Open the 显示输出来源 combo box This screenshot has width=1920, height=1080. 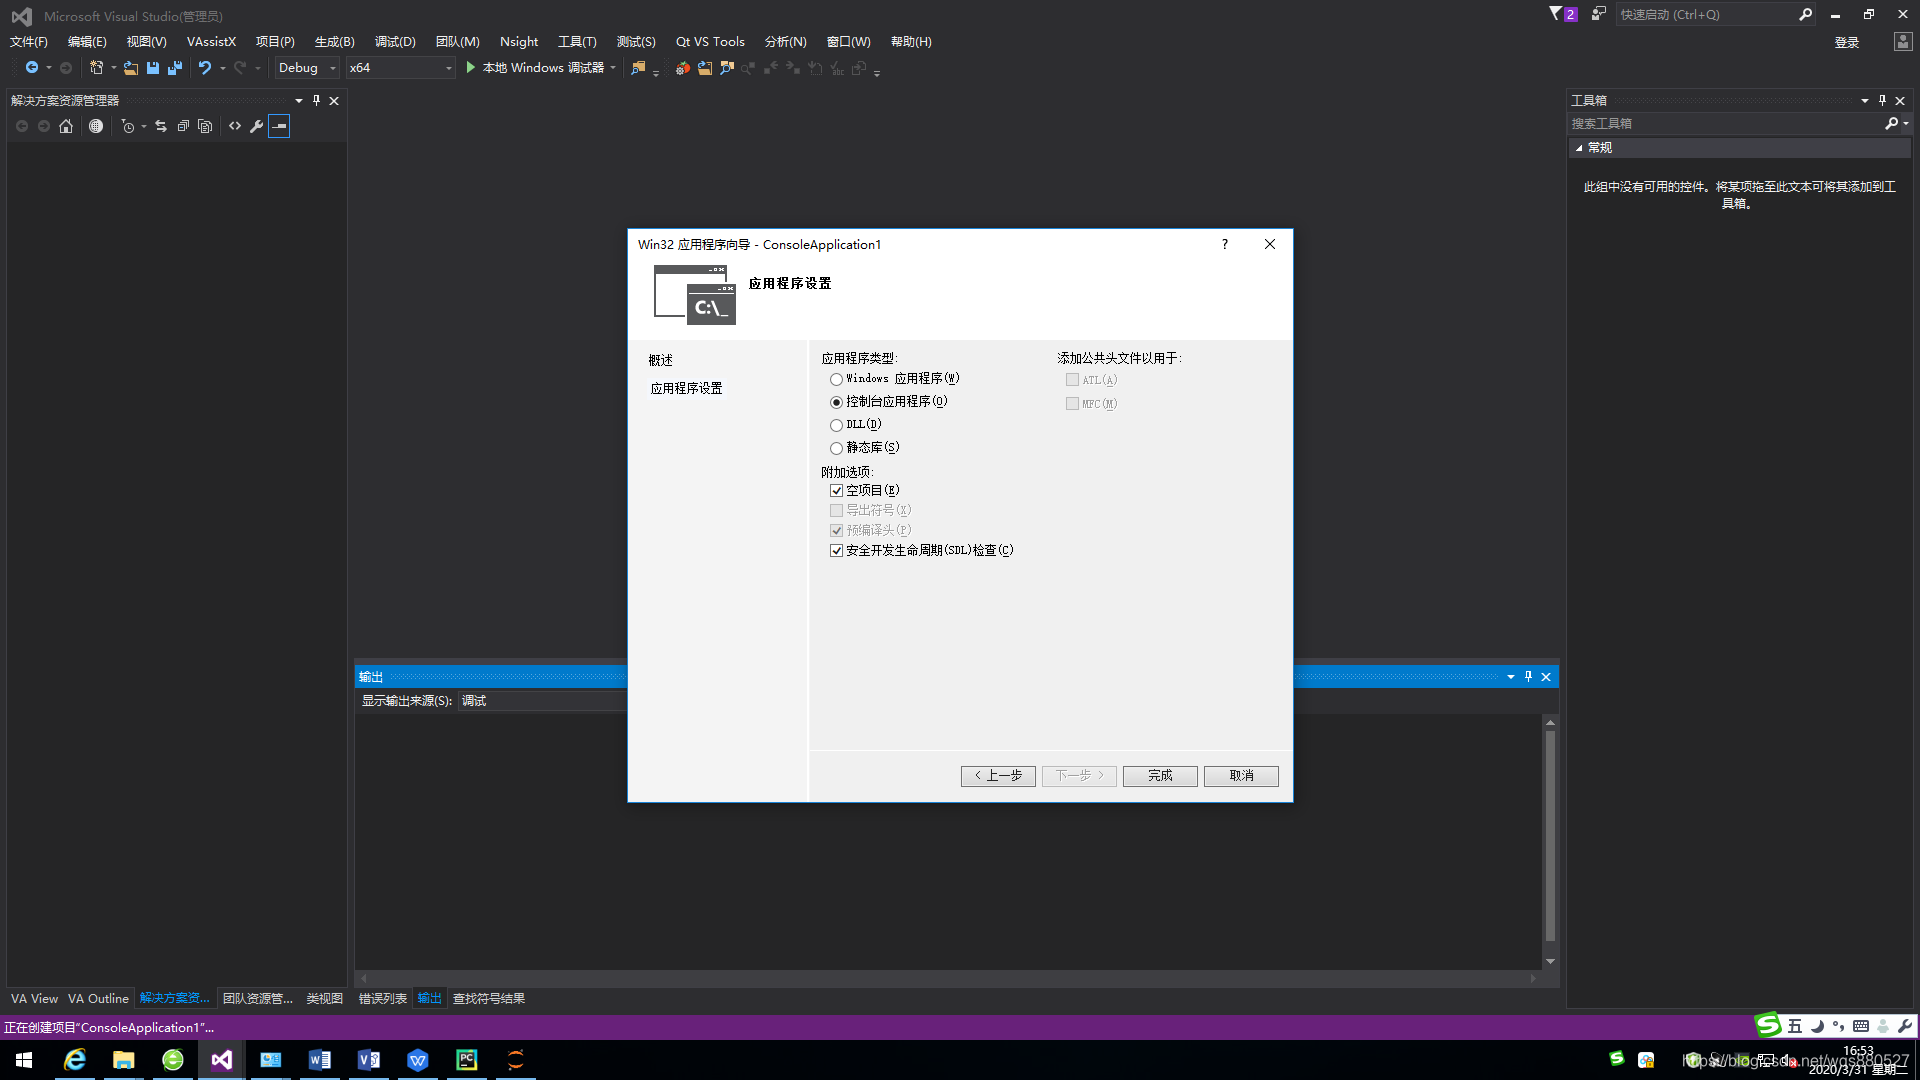tap(543, 701)
